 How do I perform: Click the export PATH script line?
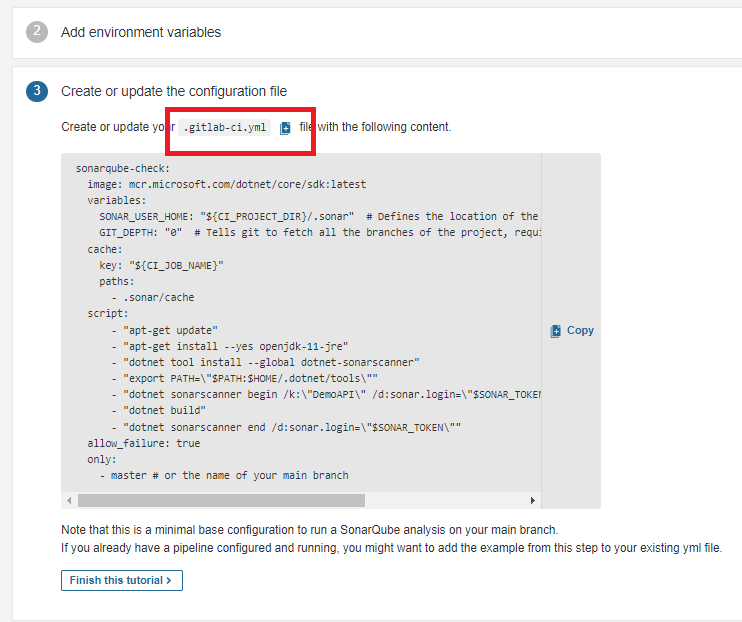coord(244,378)
